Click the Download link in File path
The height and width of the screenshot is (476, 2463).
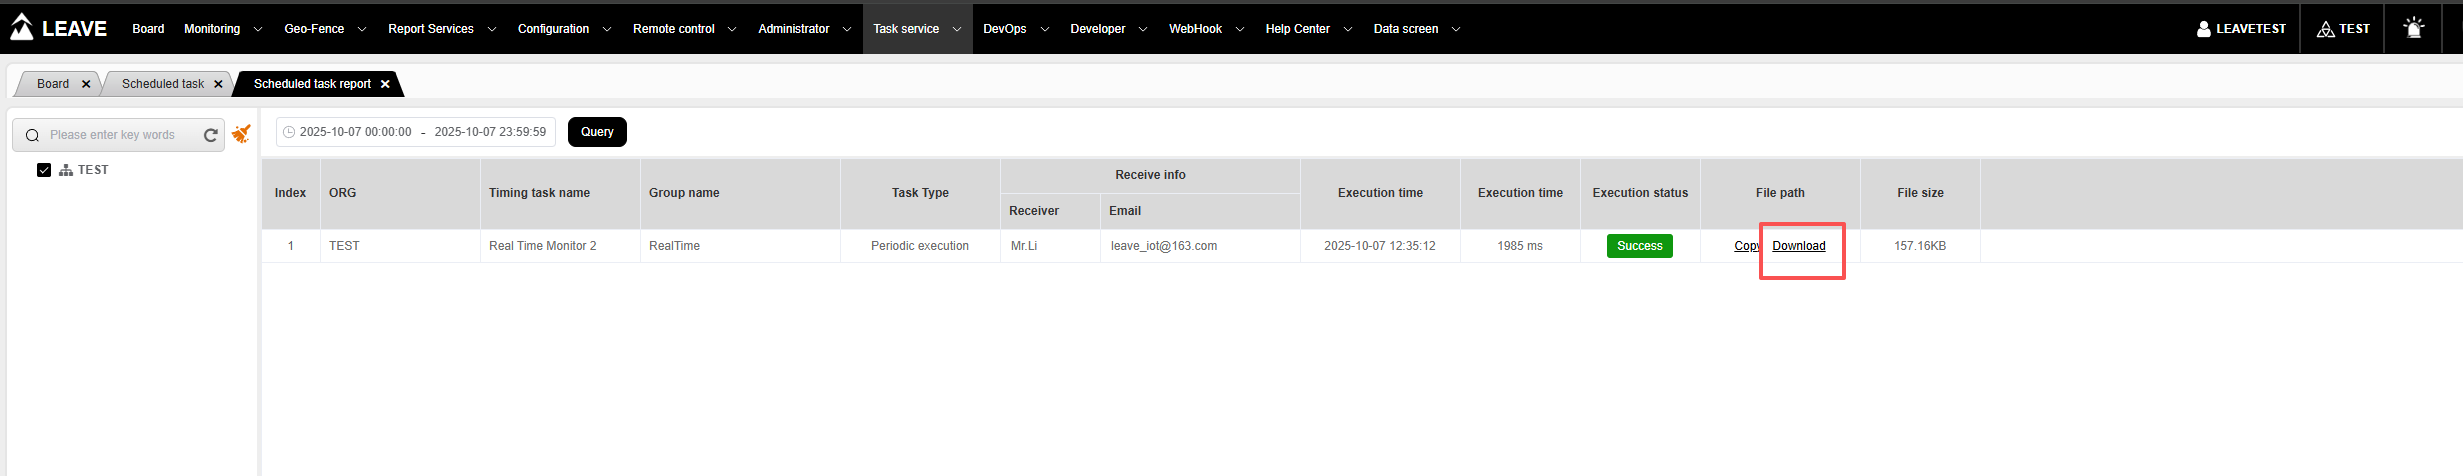(1798, 246)
